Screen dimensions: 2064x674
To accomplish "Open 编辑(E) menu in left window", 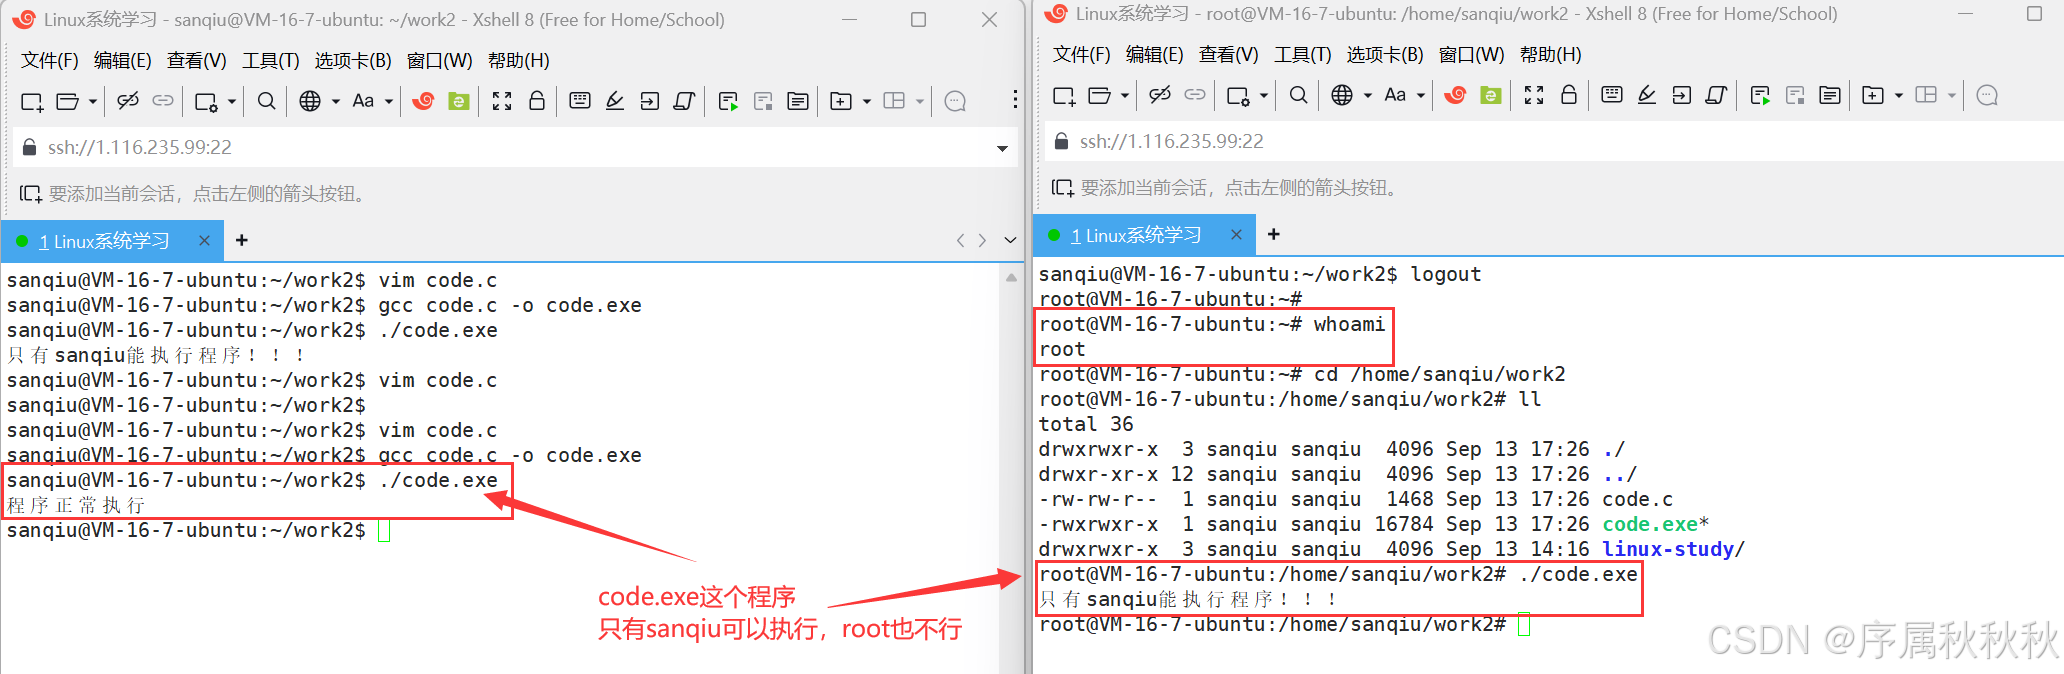I will point(123,61).
